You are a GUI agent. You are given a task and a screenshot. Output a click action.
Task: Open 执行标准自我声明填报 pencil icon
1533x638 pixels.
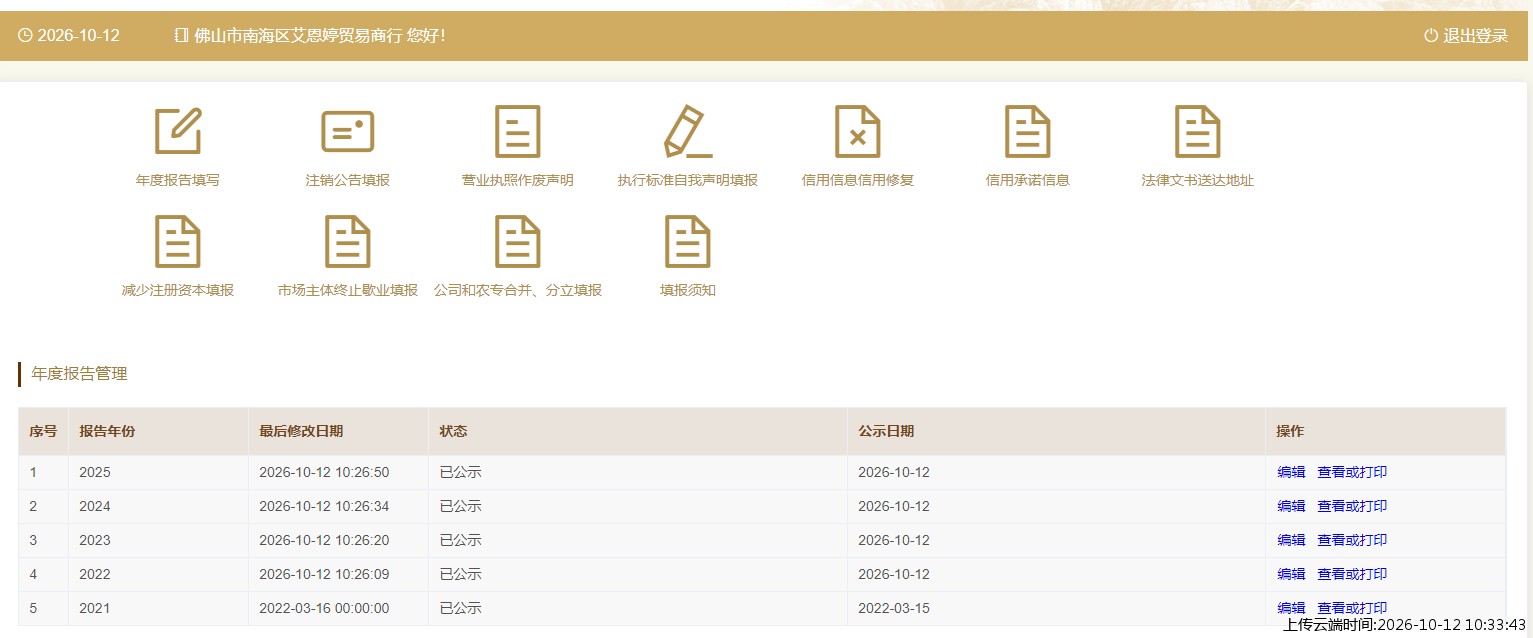click(688, 131)
